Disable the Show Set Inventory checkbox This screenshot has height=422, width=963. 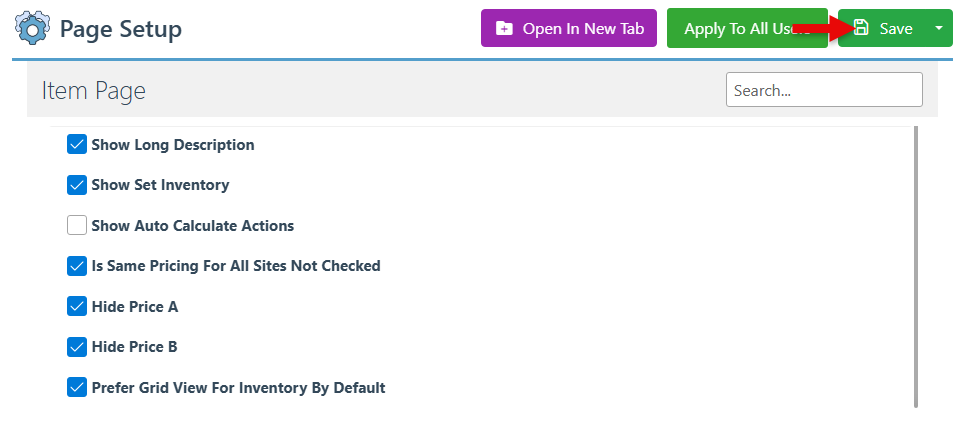(x=77, y=185)
